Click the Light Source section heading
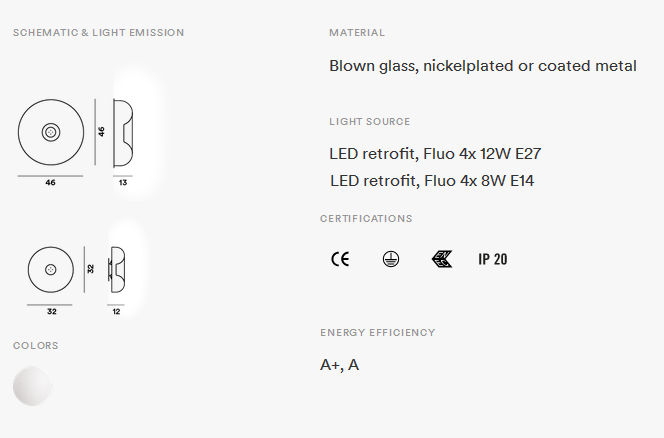 pyautogui.click(x=370, y=122)
